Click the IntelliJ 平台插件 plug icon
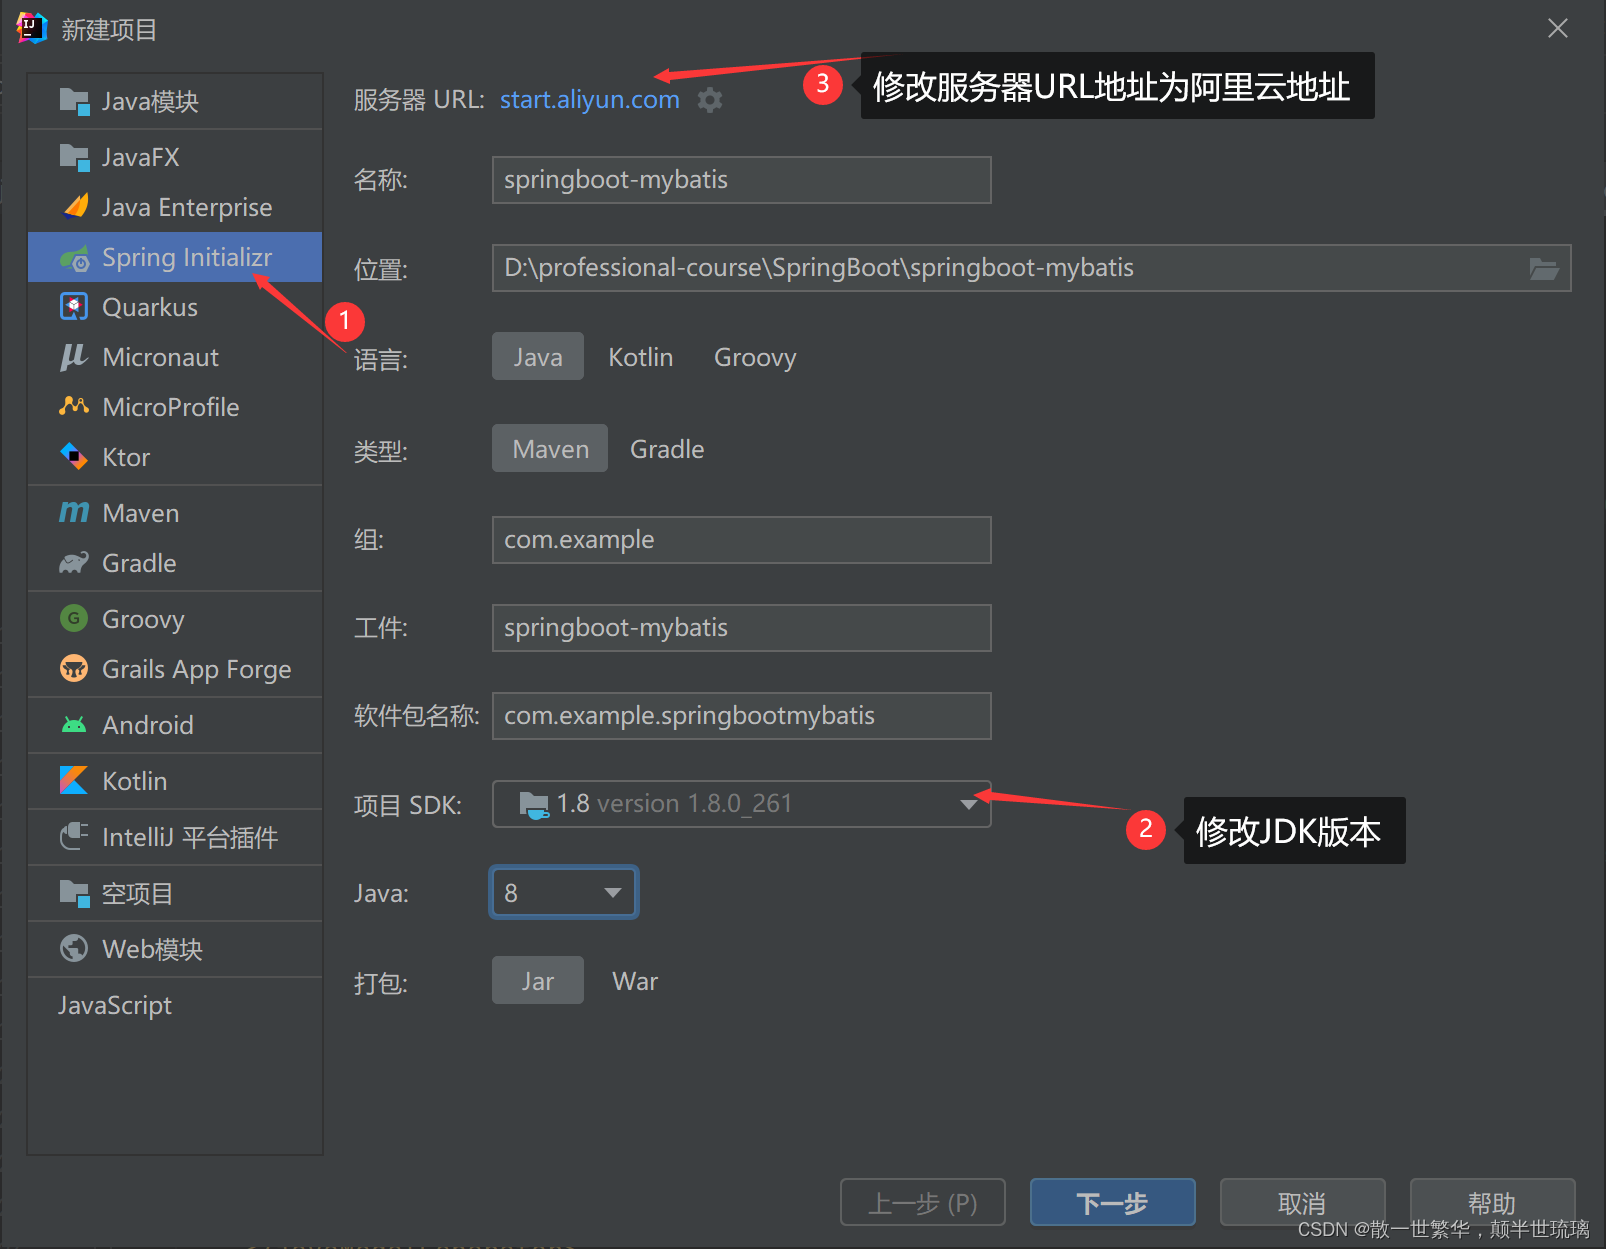Viewport: 1606px width, 1249px height. tap(74, 837)
